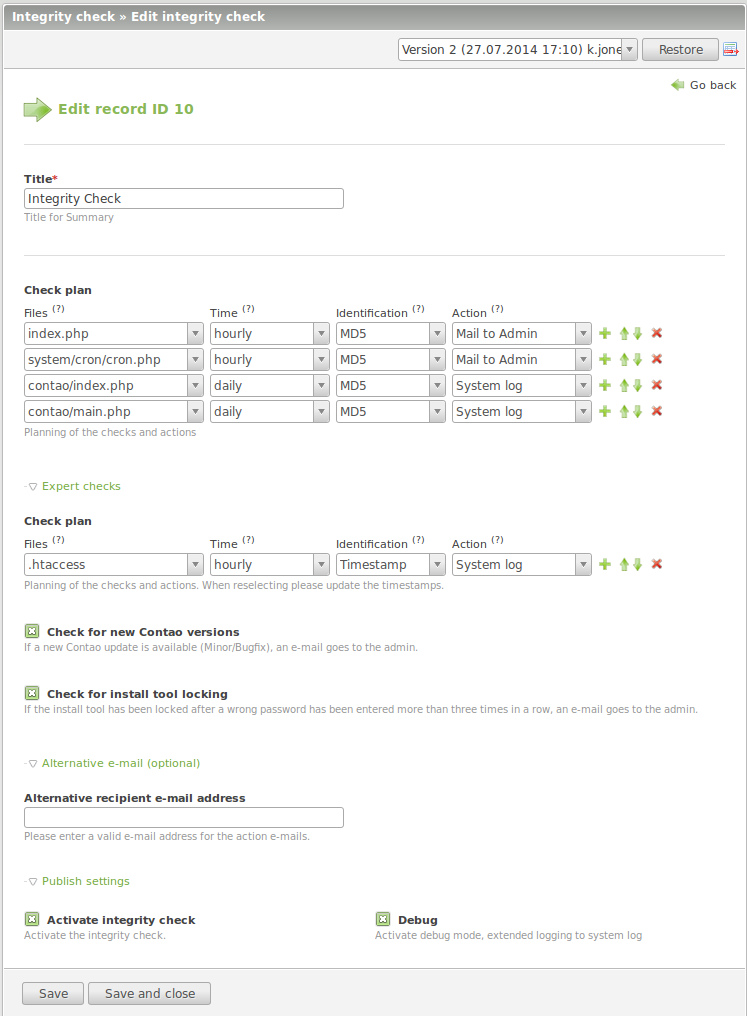Move contao/index.php row up
747x1016 pixels.
[624, 385]
